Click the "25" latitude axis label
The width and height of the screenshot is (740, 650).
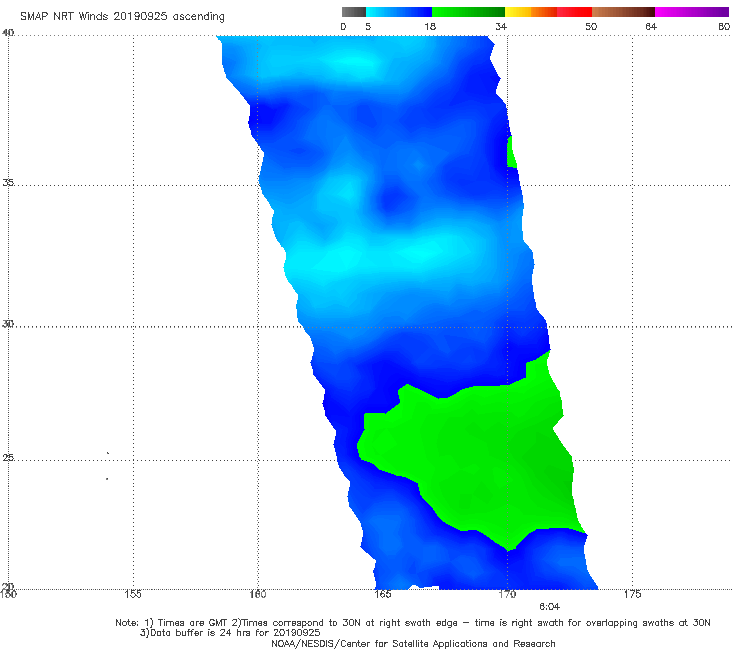click(8, 458)
